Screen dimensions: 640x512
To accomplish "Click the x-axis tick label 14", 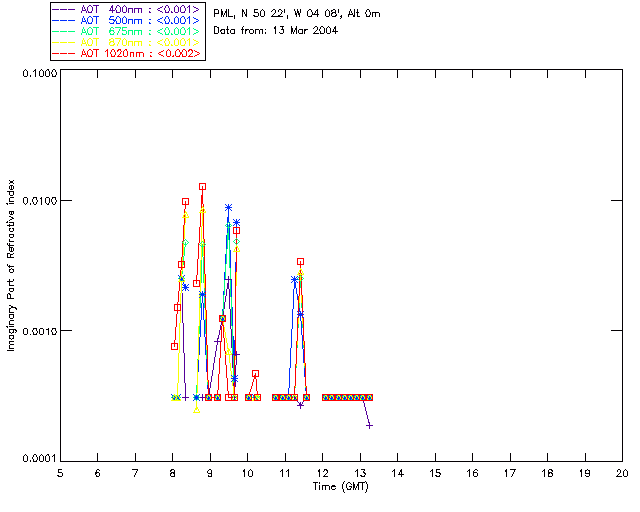I will 398,473.
